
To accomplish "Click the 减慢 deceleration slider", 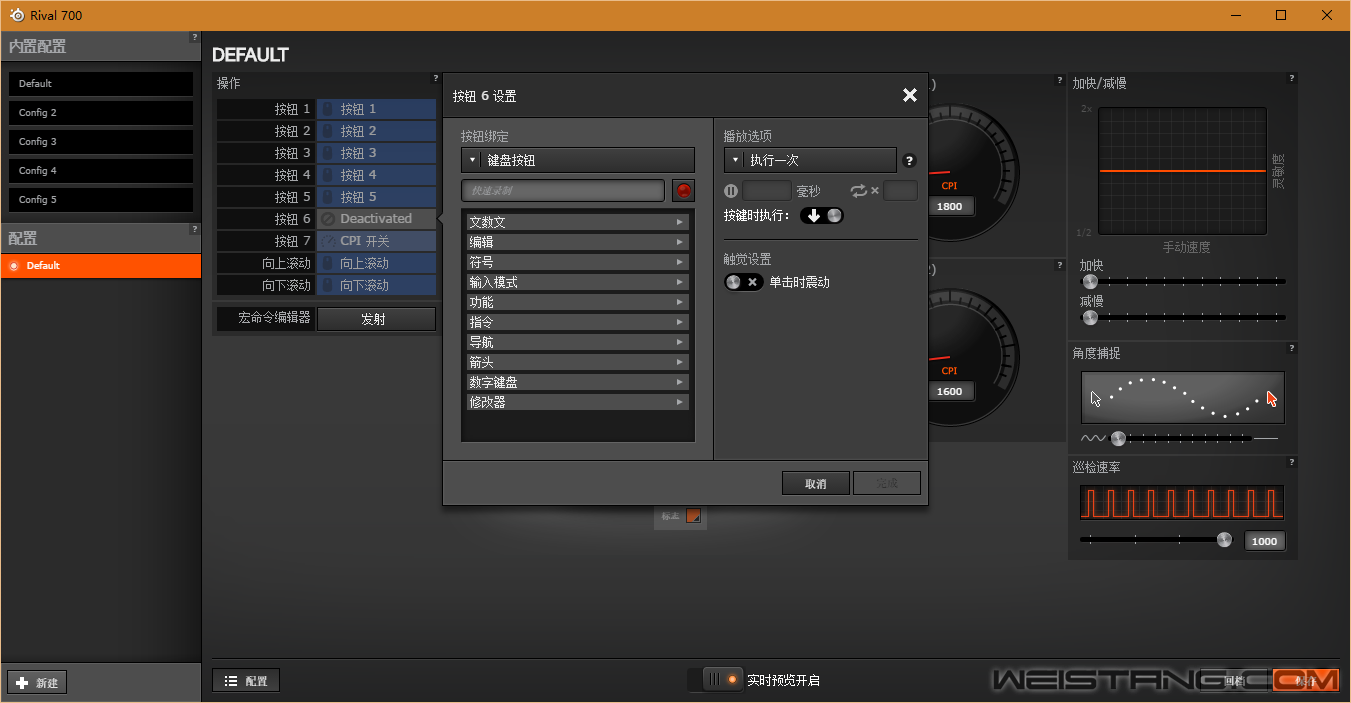I will click(x=1184, y=318).
